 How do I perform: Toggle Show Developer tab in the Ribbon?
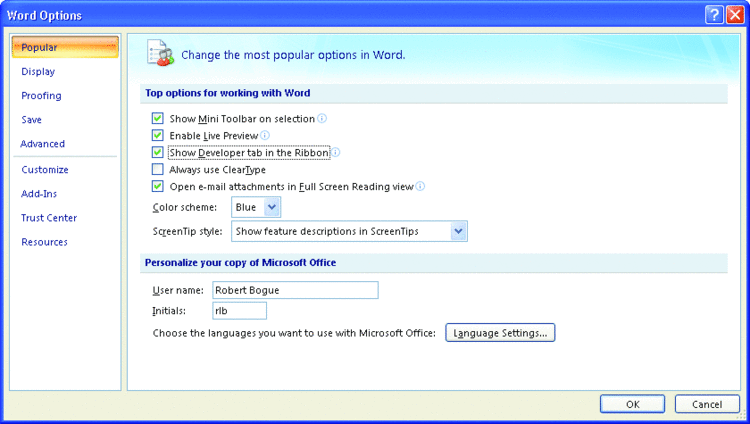(157, 152)
